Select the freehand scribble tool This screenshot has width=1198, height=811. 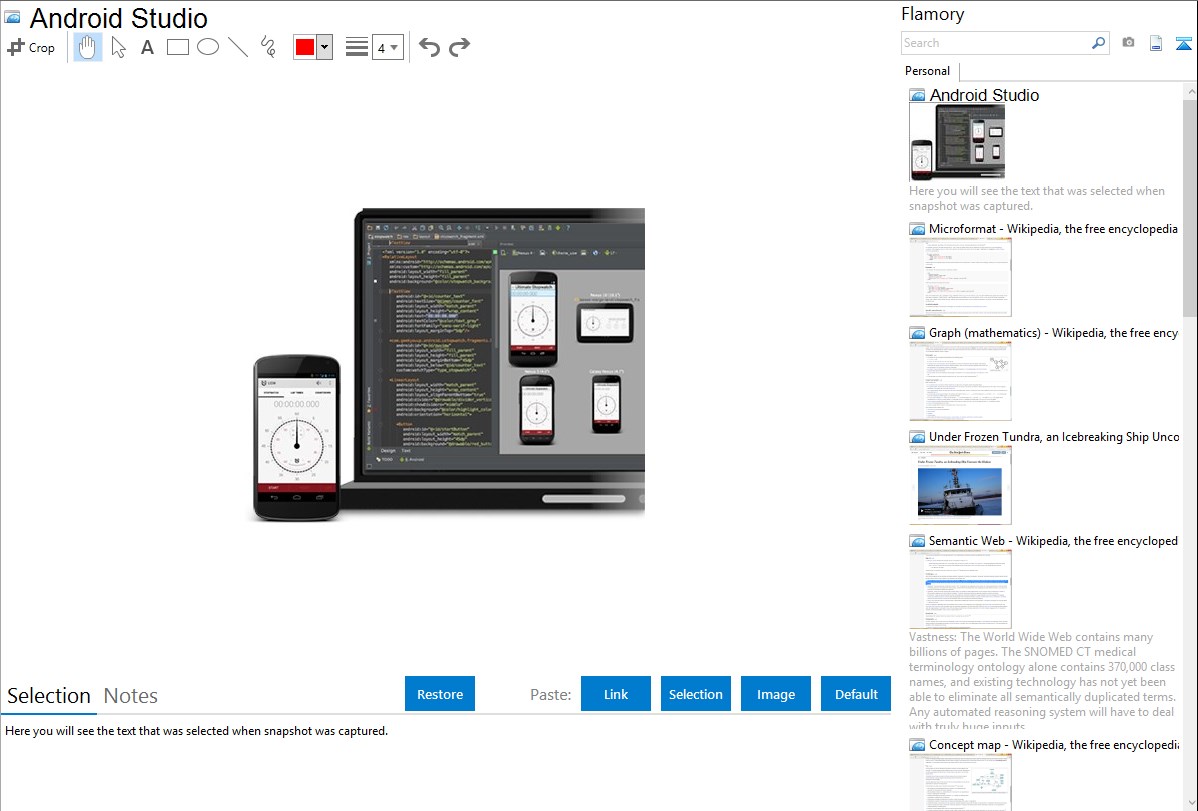coord(268,47)
